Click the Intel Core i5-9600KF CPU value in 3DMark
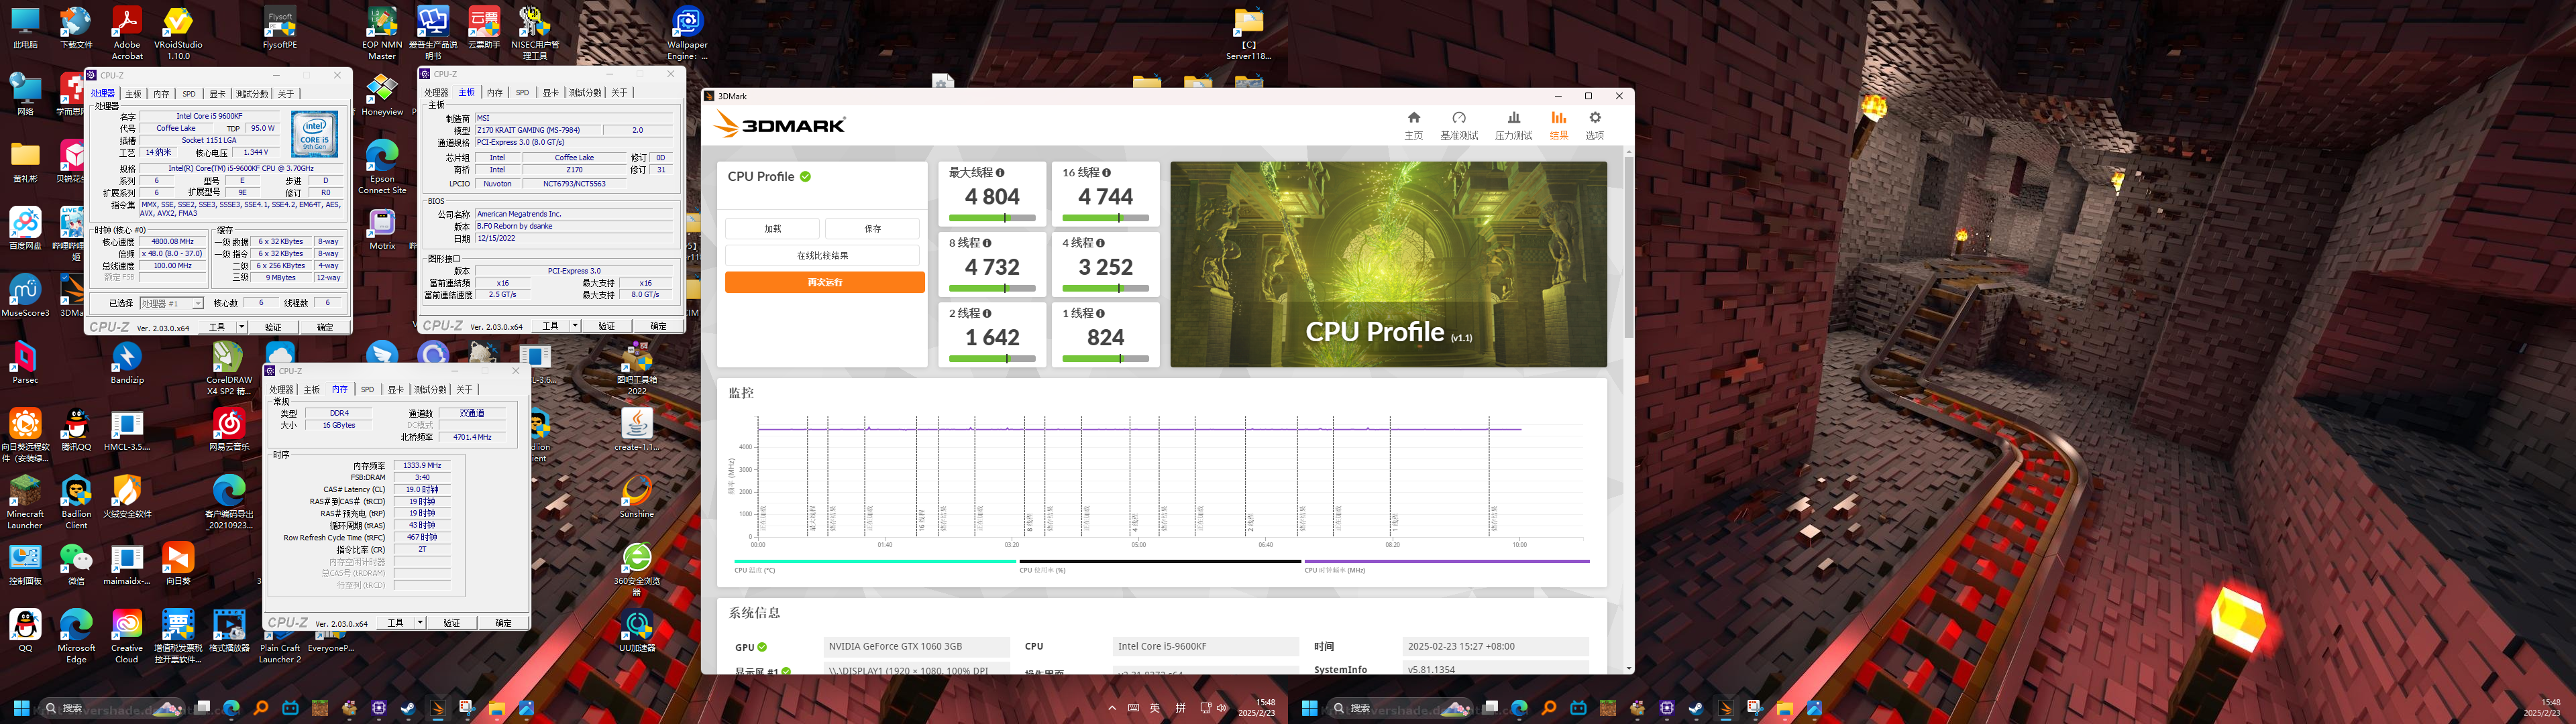 [x=1205, y=647]
